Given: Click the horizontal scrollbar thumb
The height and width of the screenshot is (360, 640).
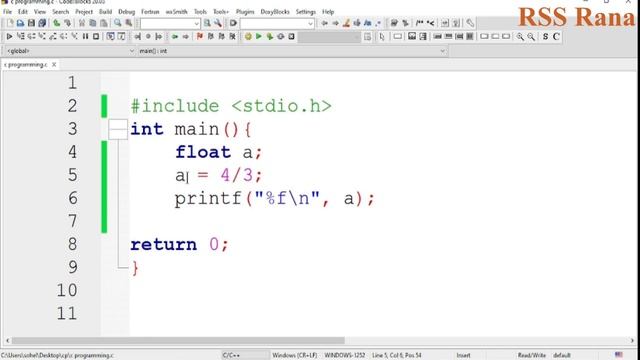Looking at the screenshot, I should pyautogui.click(x=178, y=340).
